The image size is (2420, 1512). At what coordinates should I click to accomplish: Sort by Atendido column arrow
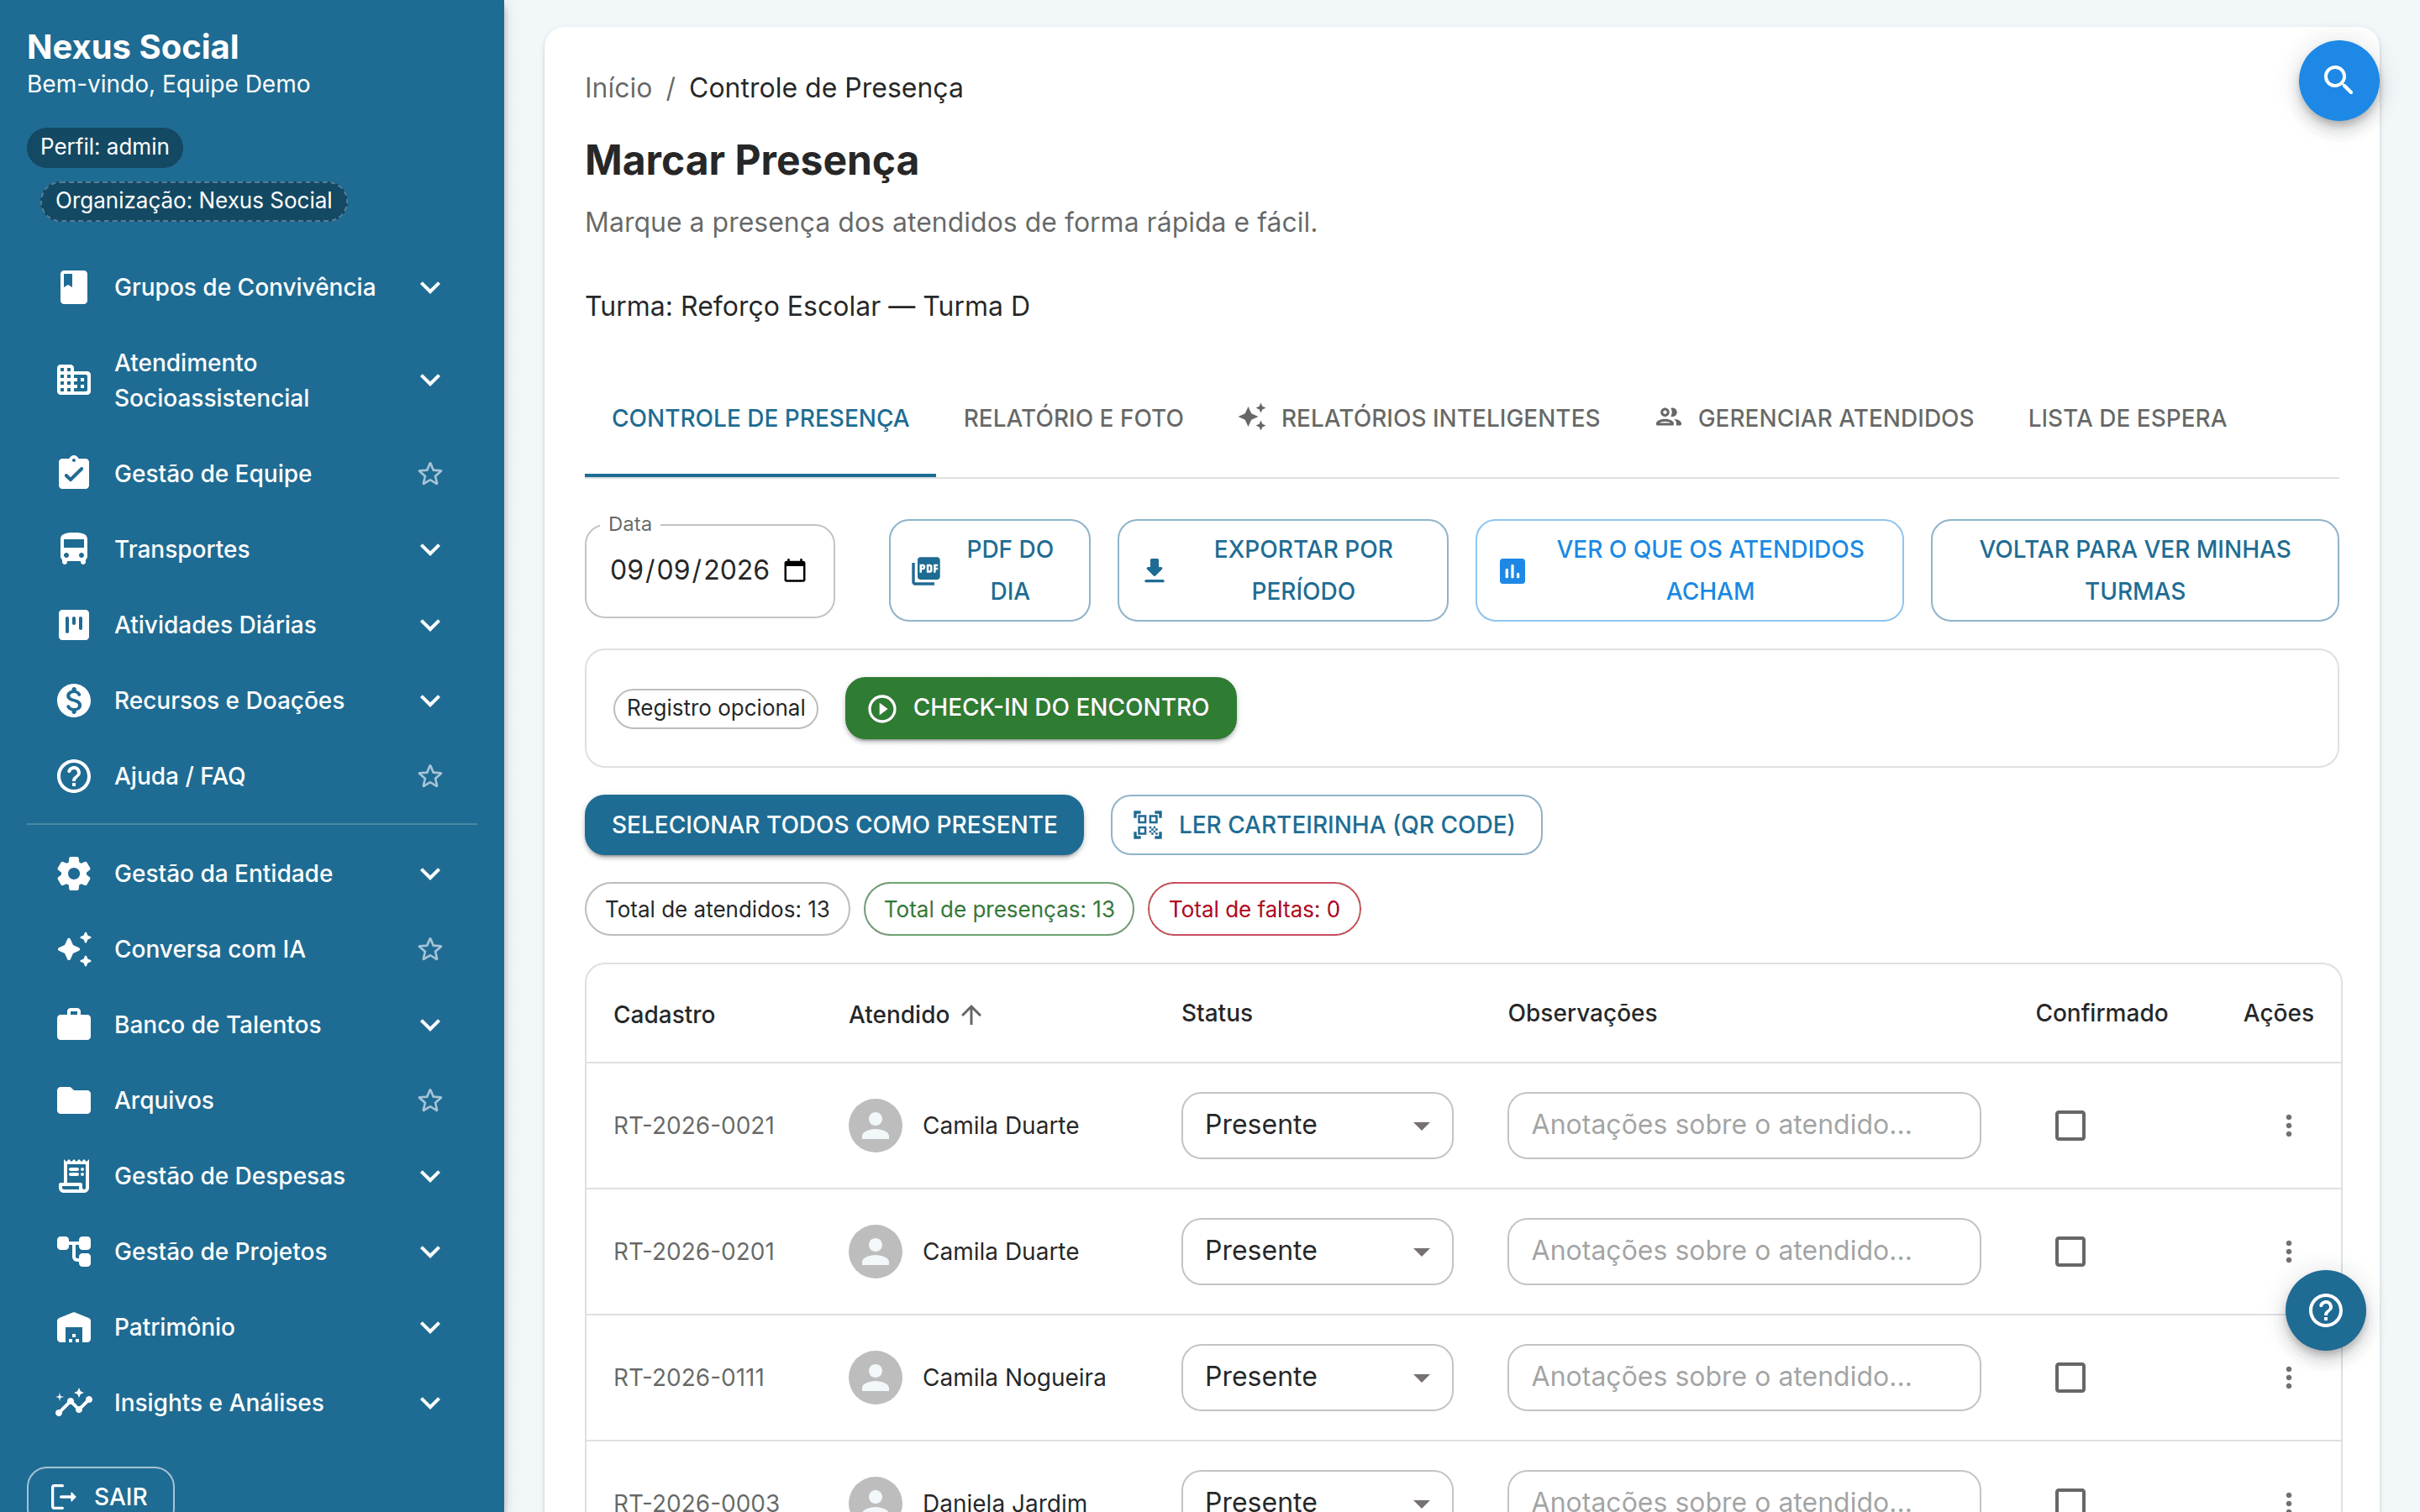click(971, 1014)
